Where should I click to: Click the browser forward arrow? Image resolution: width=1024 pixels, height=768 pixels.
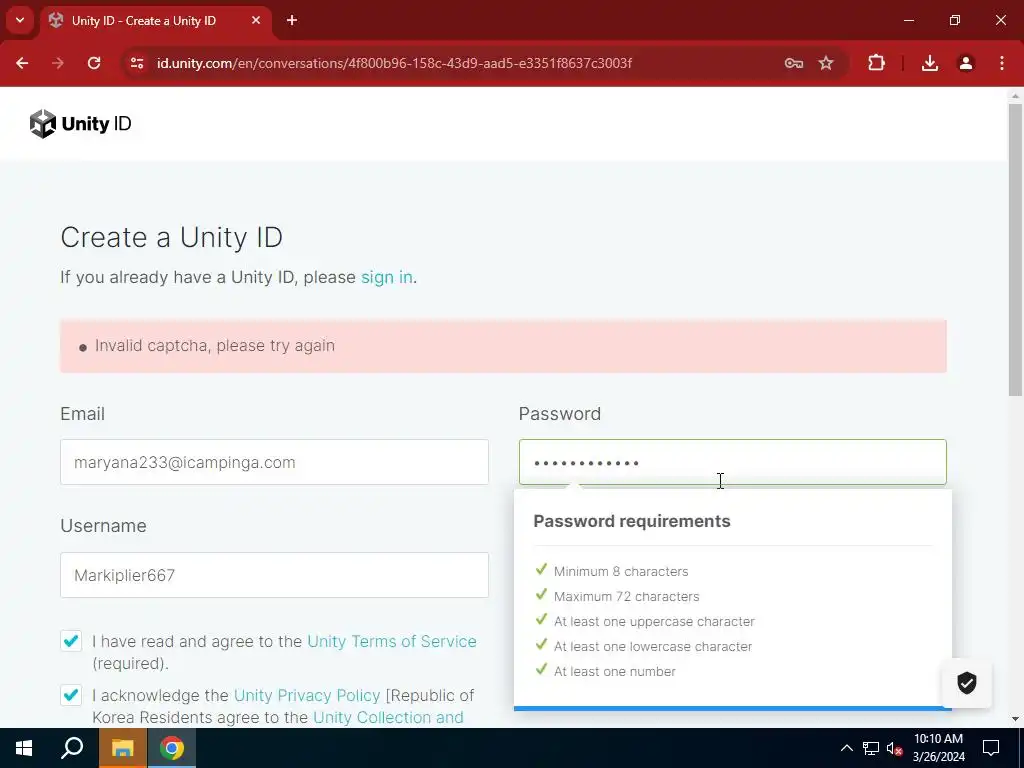click(58, 63)
